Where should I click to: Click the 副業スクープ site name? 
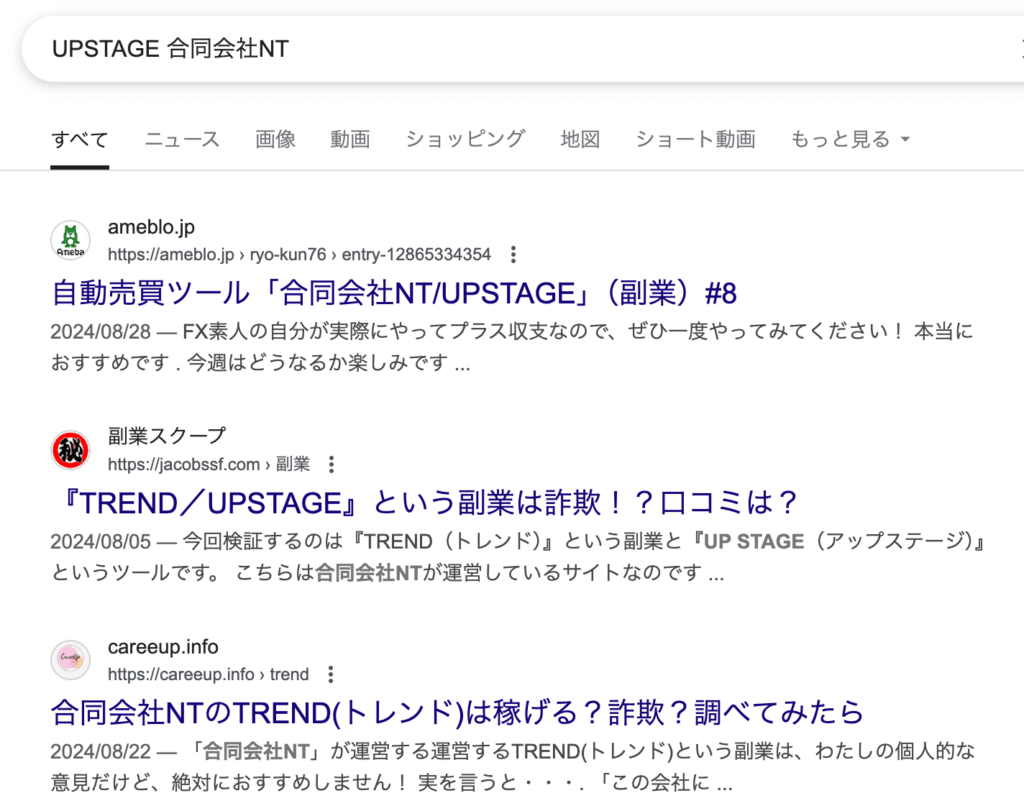click(x=167, y=436)
